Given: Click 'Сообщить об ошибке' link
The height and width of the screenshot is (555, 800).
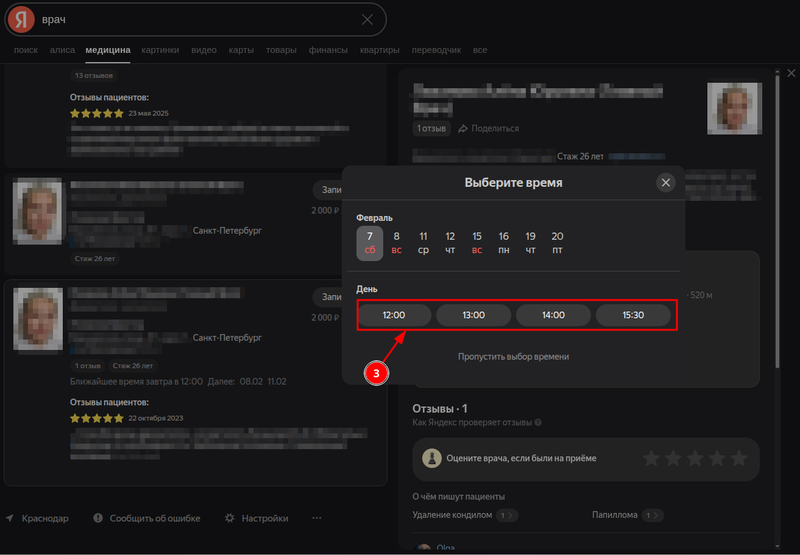Looking at the screenshot, I should coord(155,518).
